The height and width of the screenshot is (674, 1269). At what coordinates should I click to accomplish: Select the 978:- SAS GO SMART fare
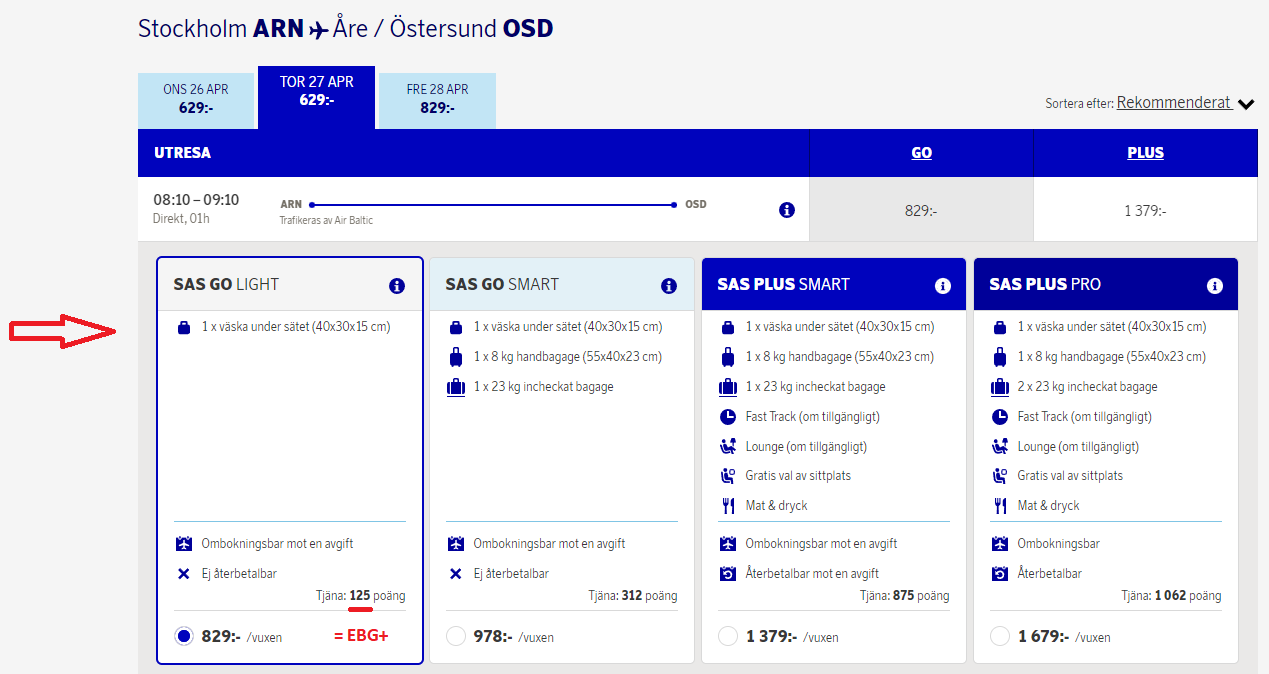pyautogui.click(x=456, y=637)
